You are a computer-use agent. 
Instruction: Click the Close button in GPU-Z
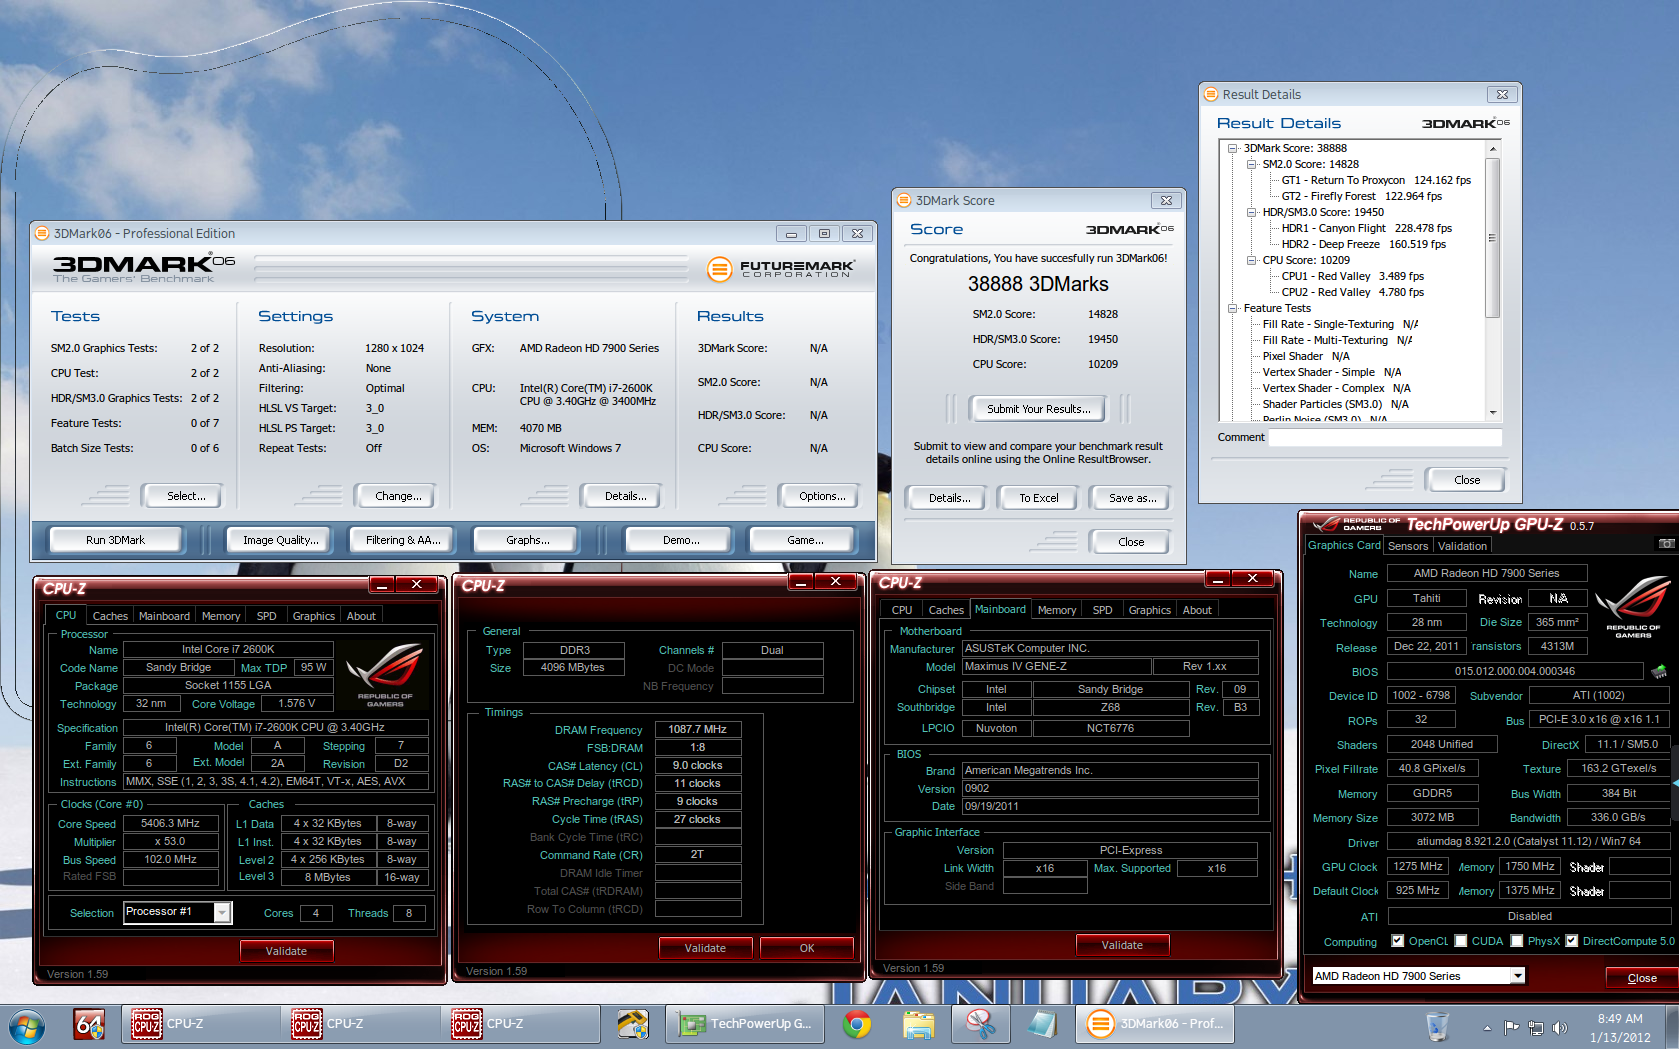coord(1641,978)
